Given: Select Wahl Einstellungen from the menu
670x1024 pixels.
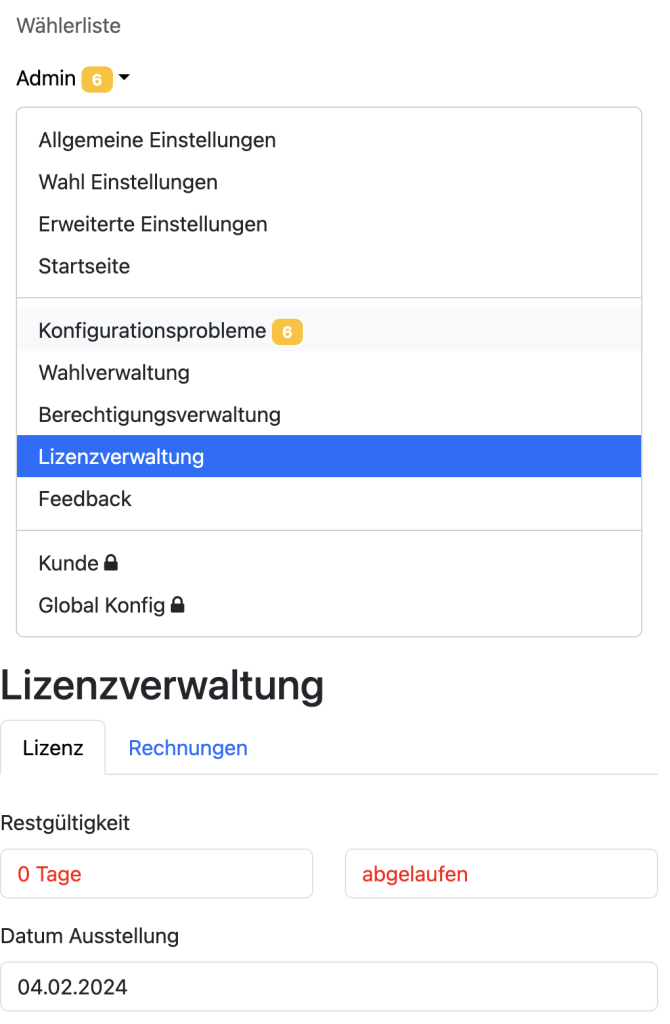Looking at the screenshot, I should pos(128,182).
